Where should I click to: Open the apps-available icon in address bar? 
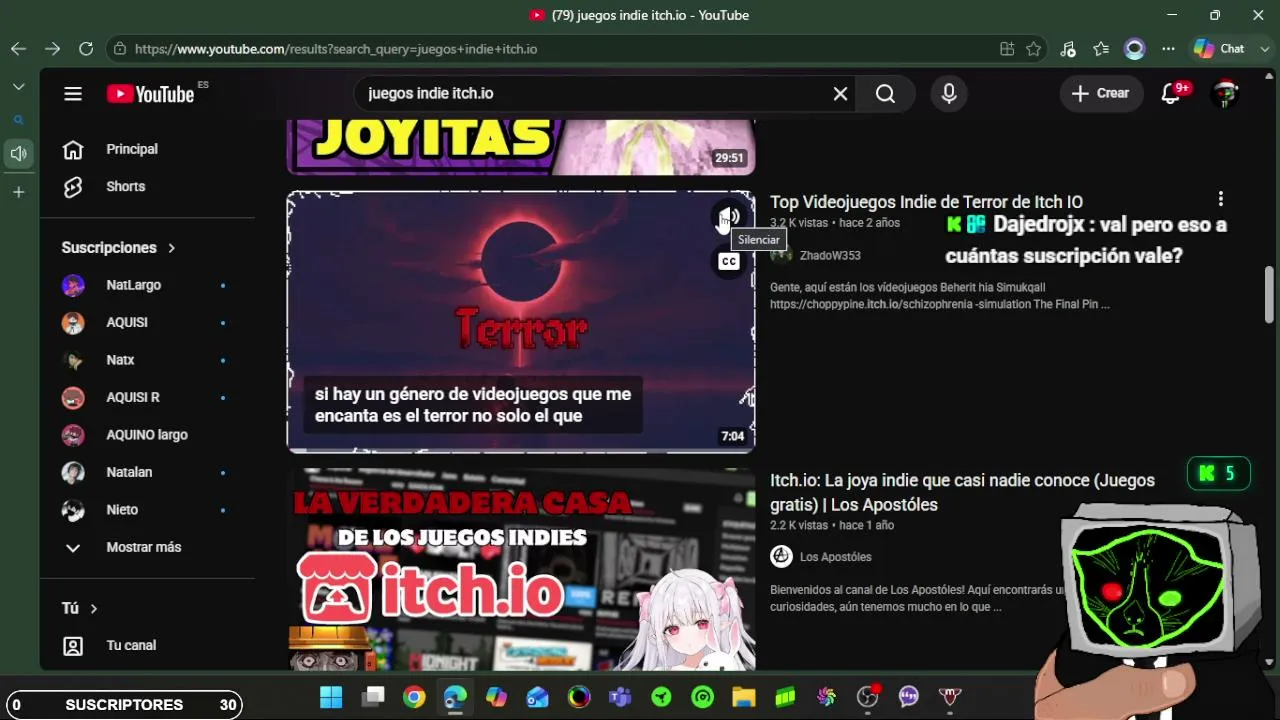(1007, 49)
